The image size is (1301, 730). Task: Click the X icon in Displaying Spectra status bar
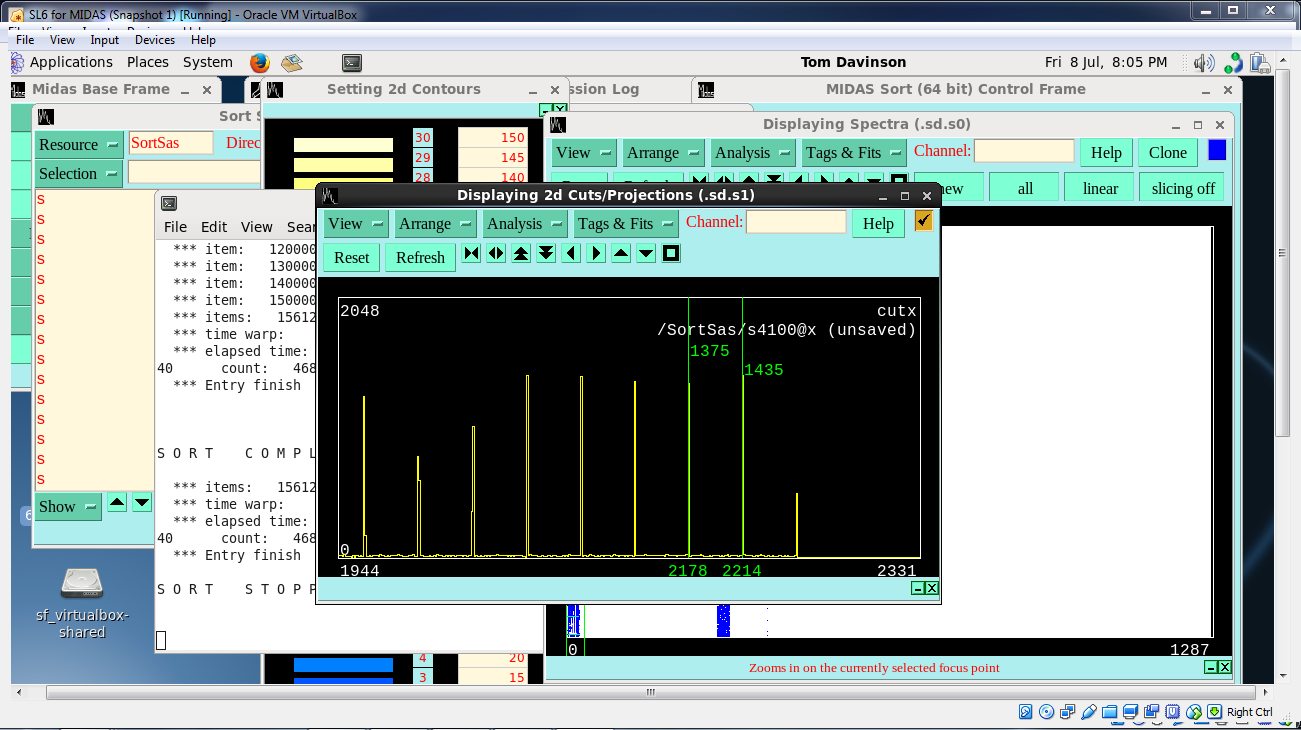click(1225, 667)
